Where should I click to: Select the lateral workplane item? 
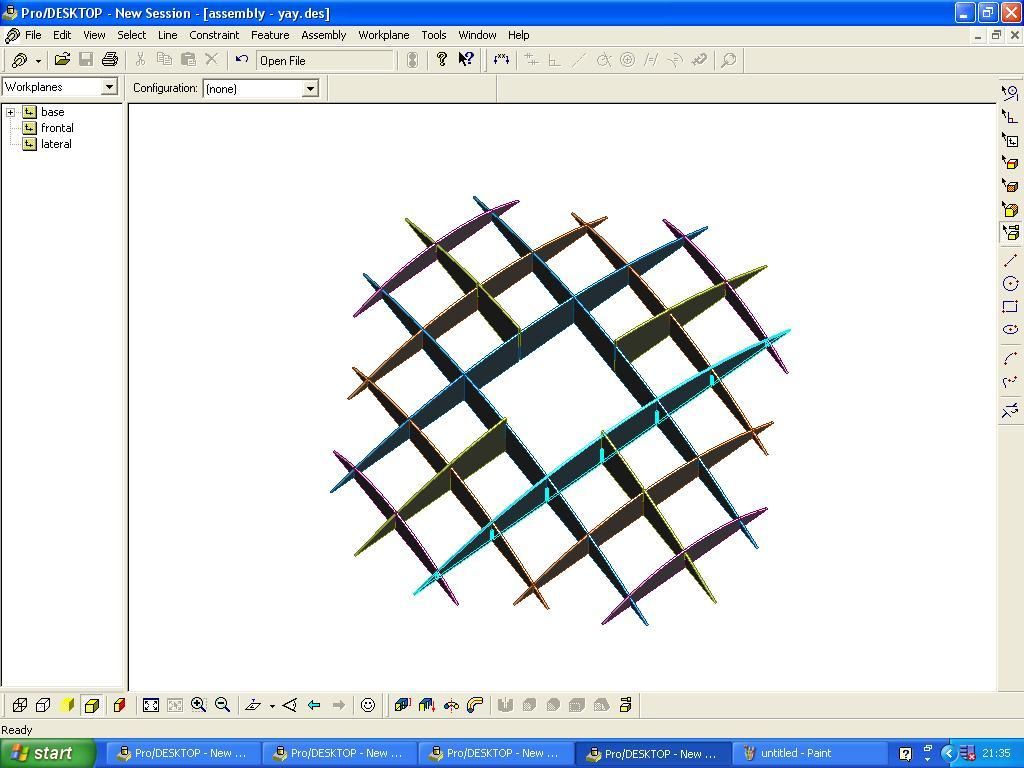click(56, 144)
